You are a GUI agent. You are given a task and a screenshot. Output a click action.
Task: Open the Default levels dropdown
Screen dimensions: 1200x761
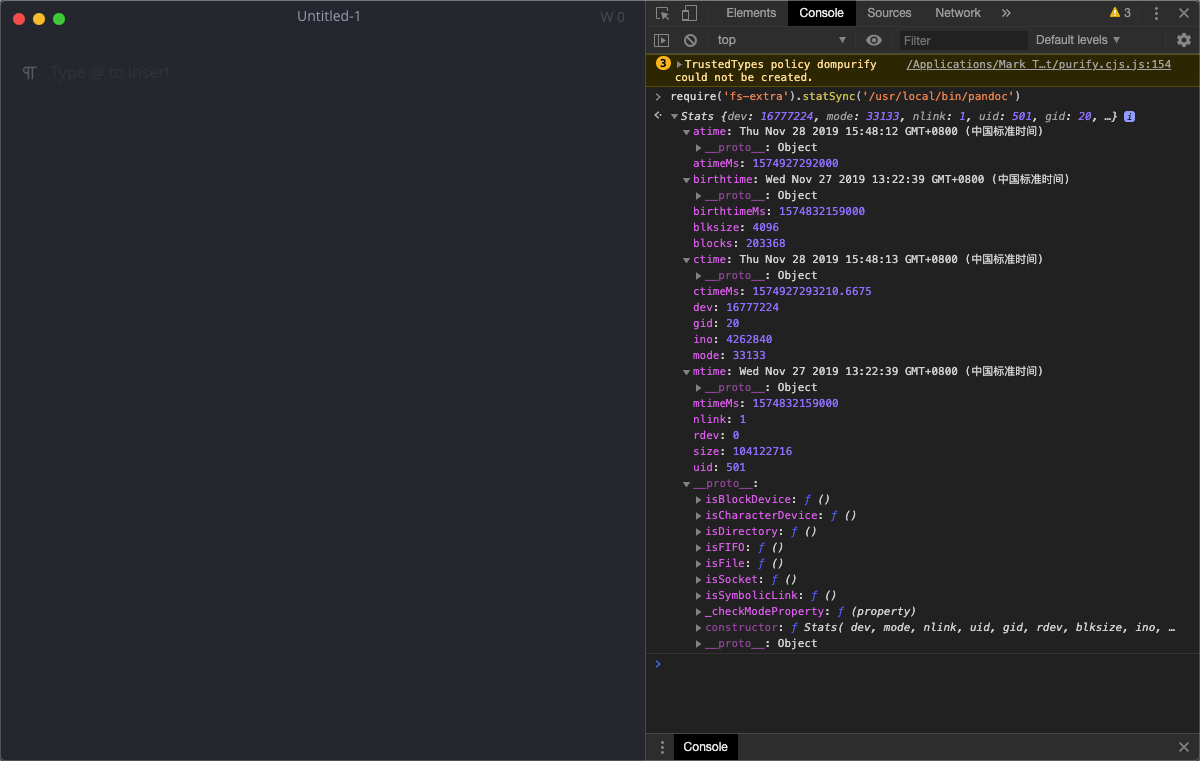click(x=1078, y=40)
